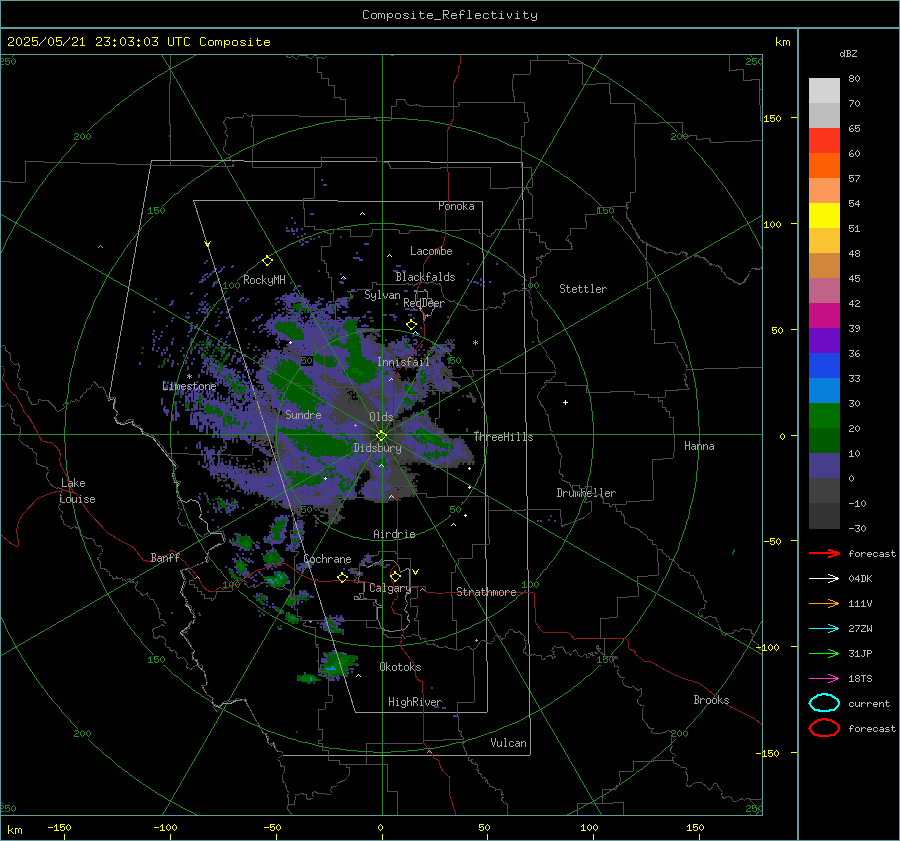Screen dimensions: 900x841
Task: Click the green 31JP arrow icon
Action: 824,653
